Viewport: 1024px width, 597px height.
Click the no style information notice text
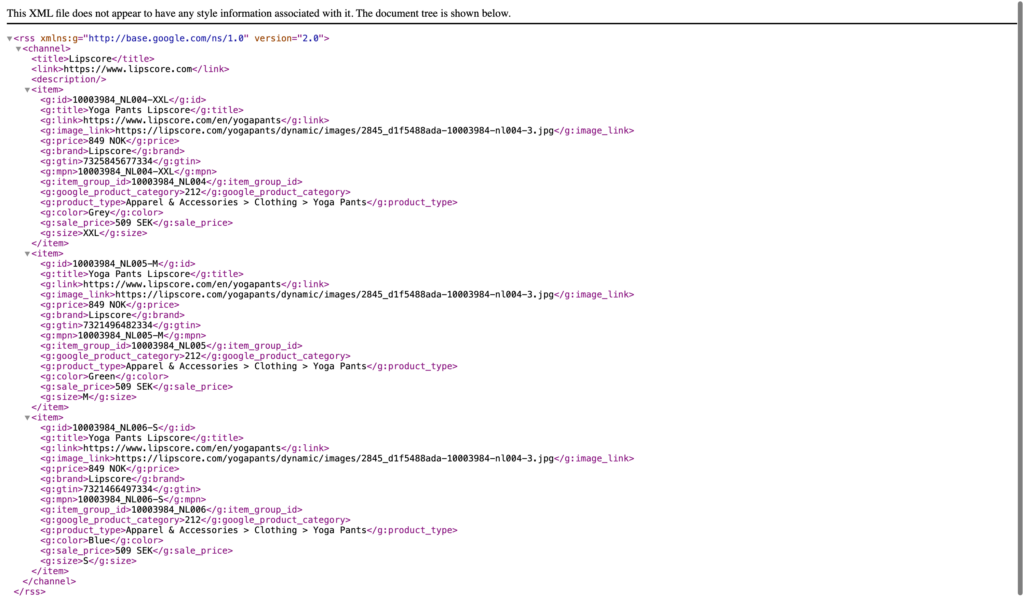tap(258, 13)
